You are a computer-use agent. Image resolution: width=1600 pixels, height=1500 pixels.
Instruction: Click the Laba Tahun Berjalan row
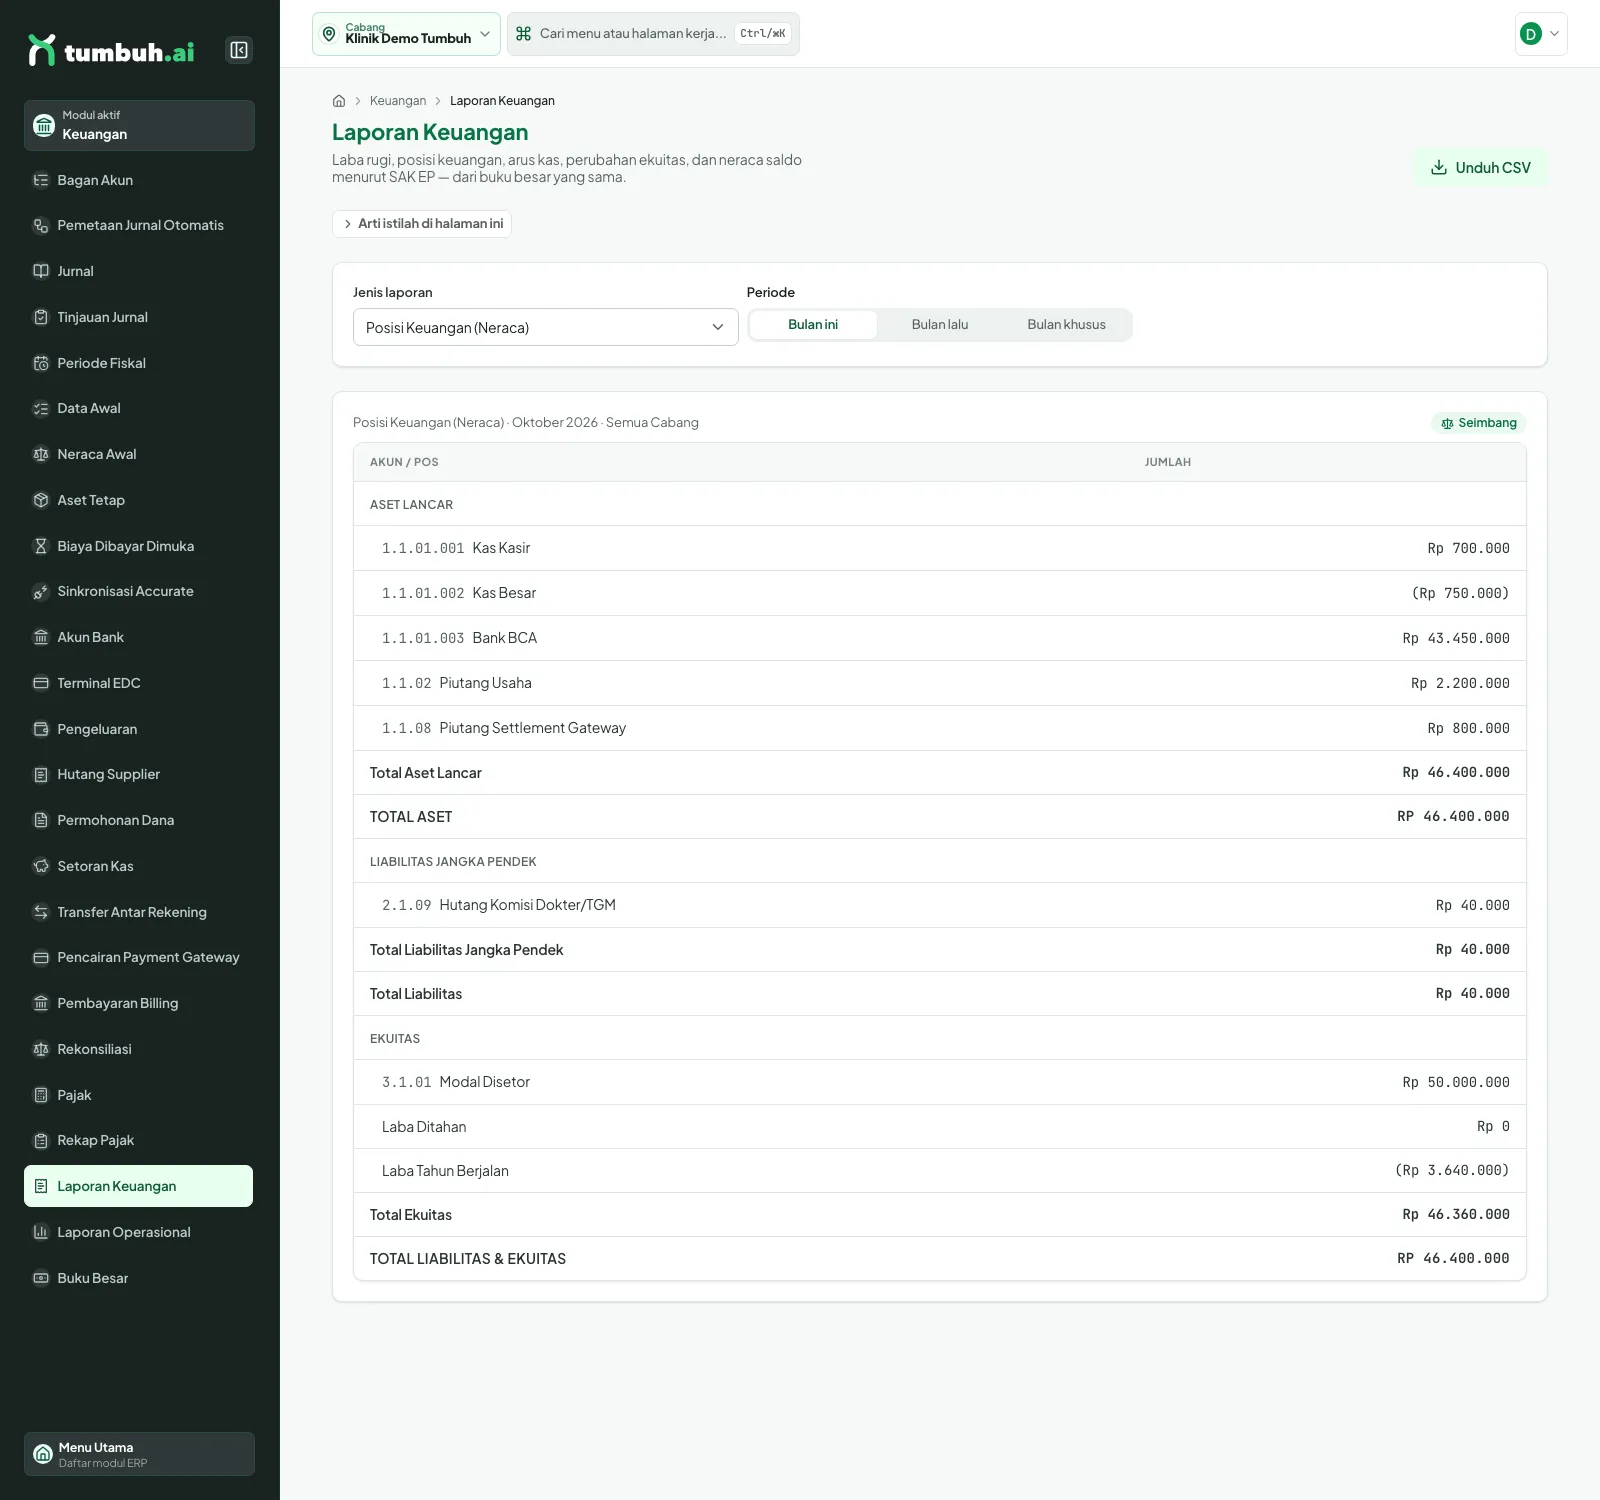coord(940,1171)
